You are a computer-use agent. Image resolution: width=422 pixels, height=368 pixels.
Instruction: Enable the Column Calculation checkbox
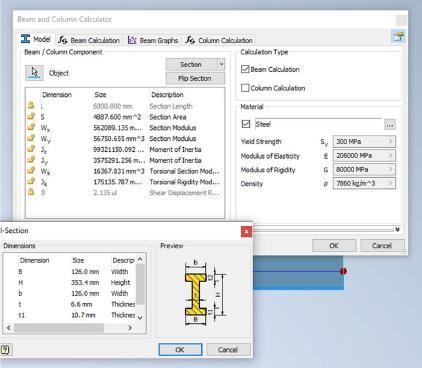point(245,88)
